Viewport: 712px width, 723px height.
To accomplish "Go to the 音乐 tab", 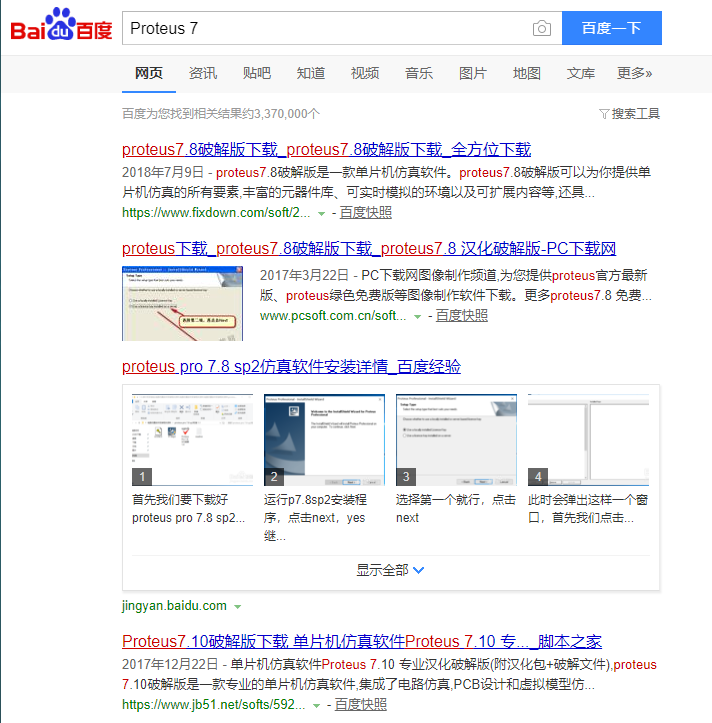I will tap(419, 73).
